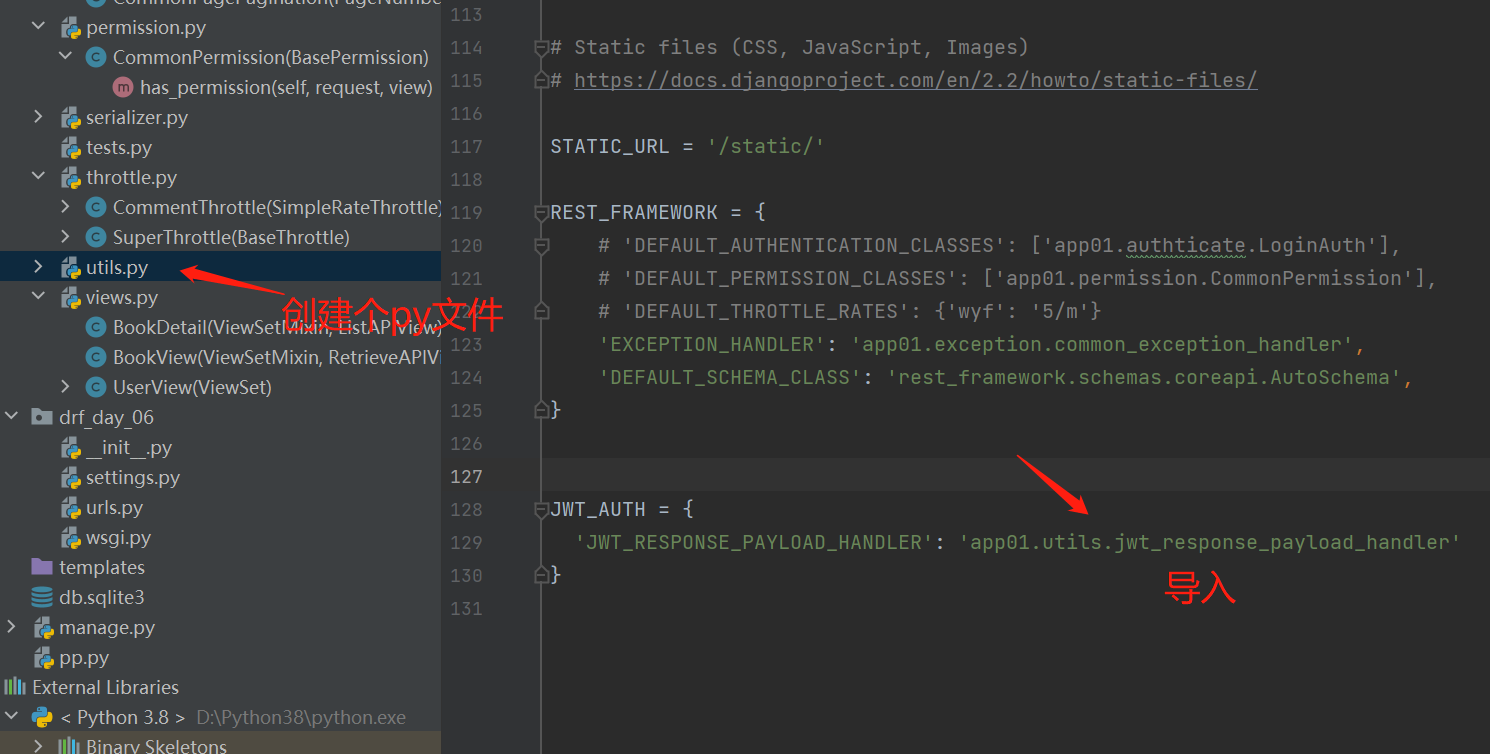The image size is (1490, 754).
Task: Click the External Libraries icon
Action: pos(15,687)
